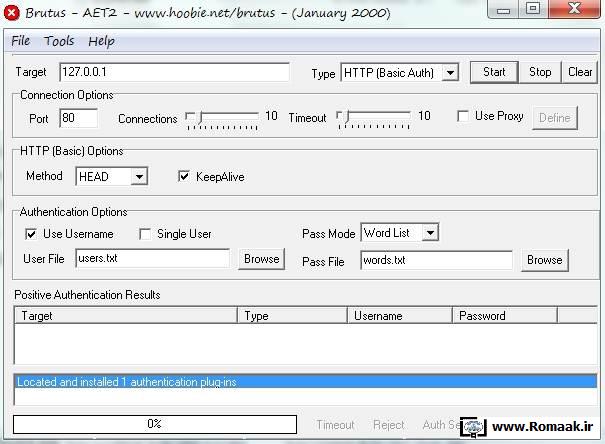
Task: Click the Start button
Action: point(494,72)
